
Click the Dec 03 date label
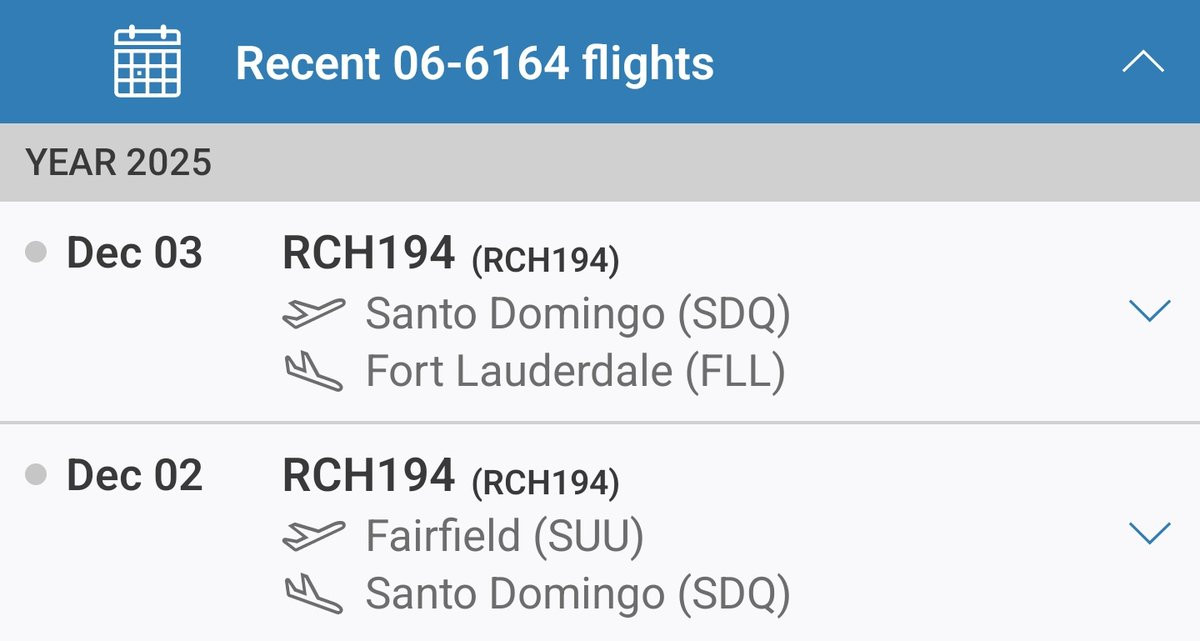tap(134, 254)
